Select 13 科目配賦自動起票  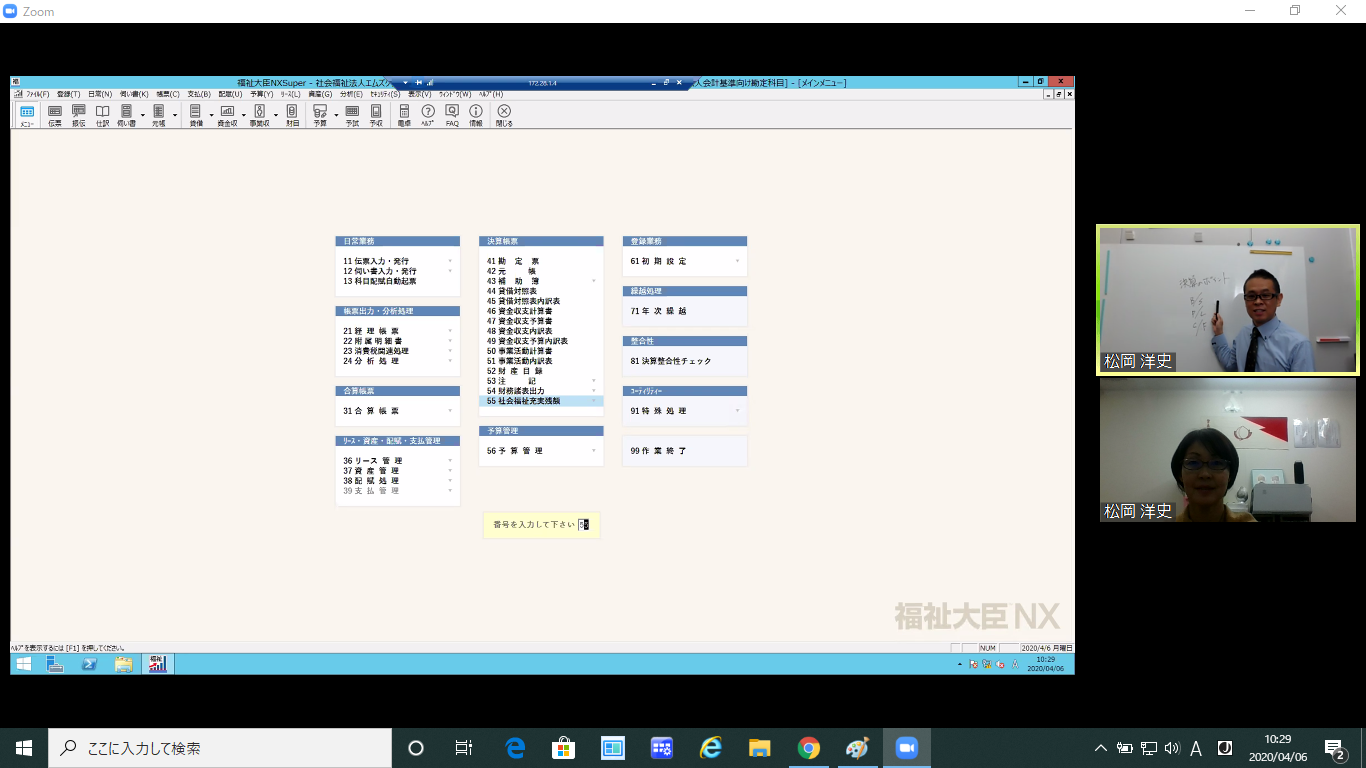pos(380,281)
